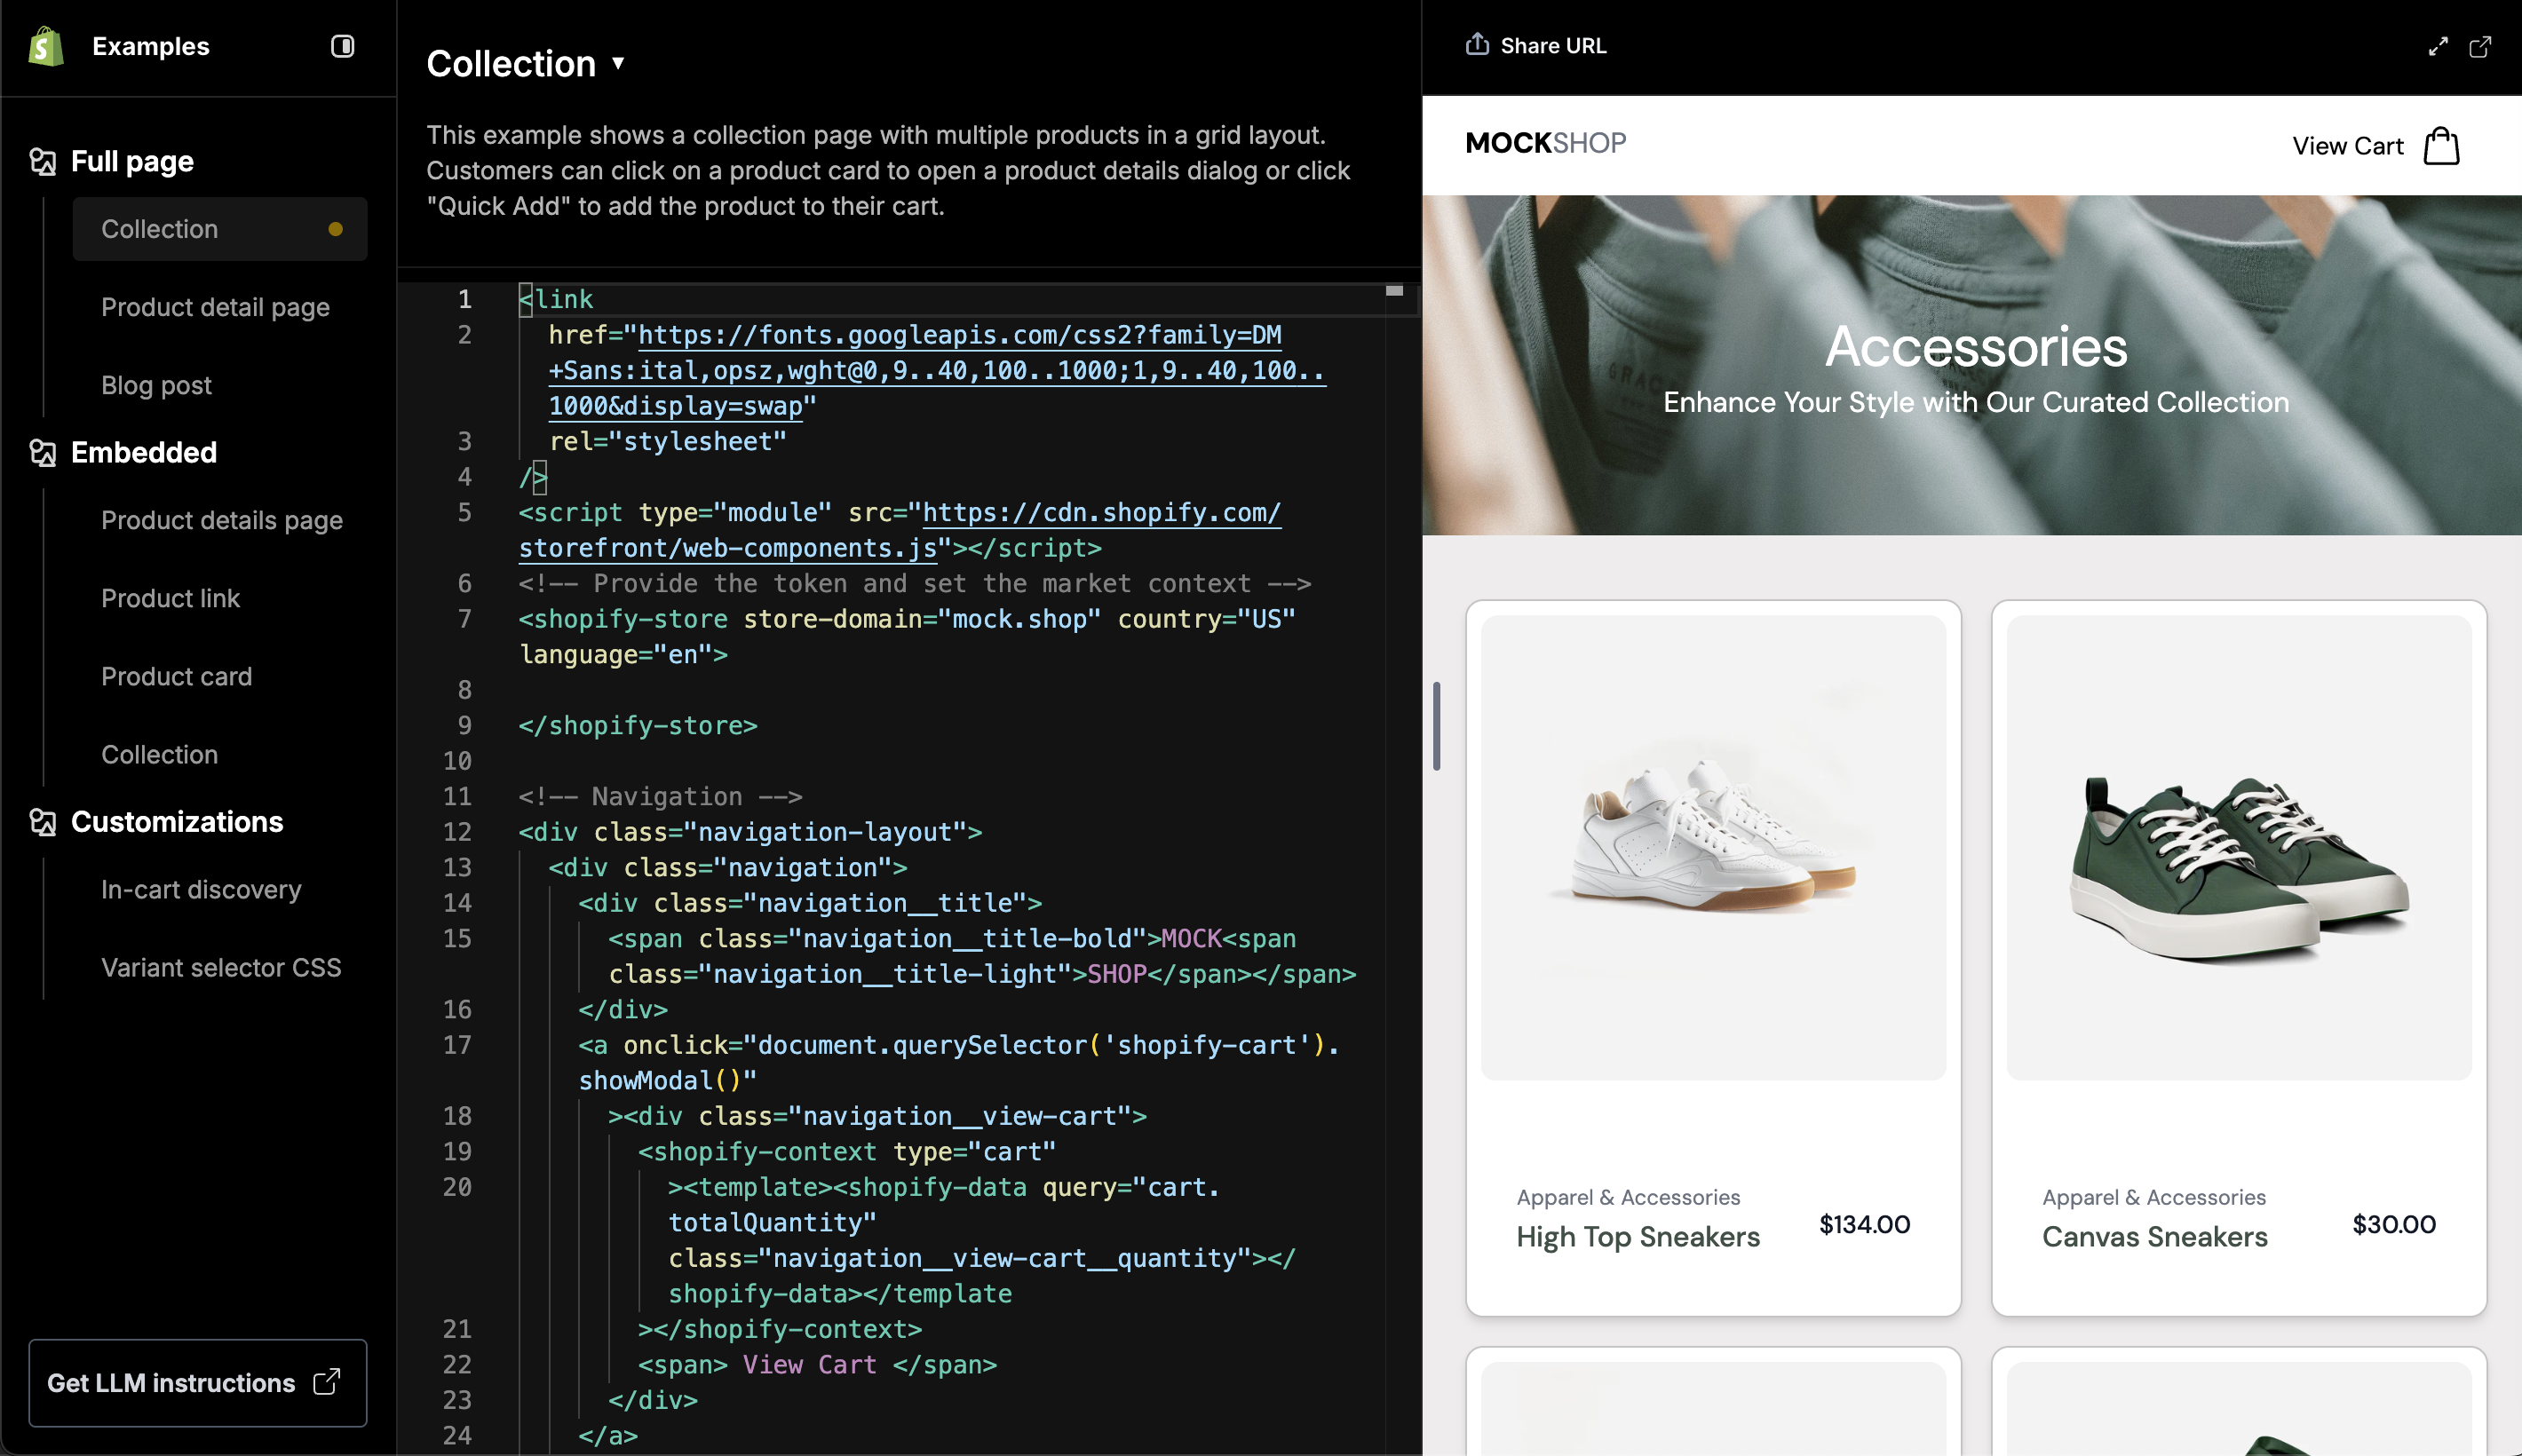This screenshot has height=1456, width=2522.
Task: Open the Blog post example
Action: 156,385
